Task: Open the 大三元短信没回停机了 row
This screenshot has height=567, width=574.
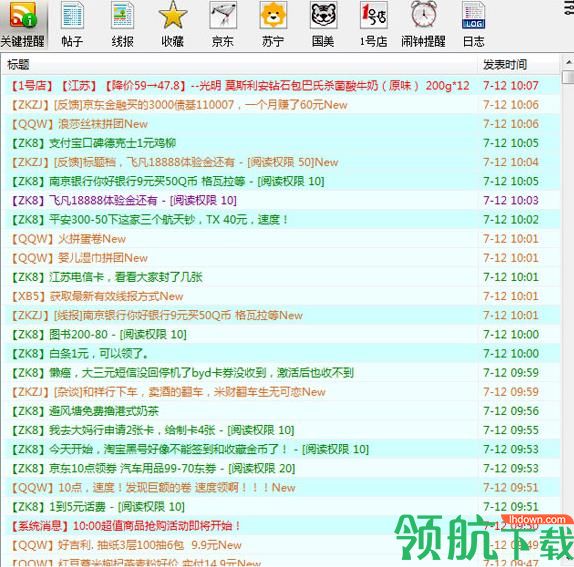Action: click(281, 373)
